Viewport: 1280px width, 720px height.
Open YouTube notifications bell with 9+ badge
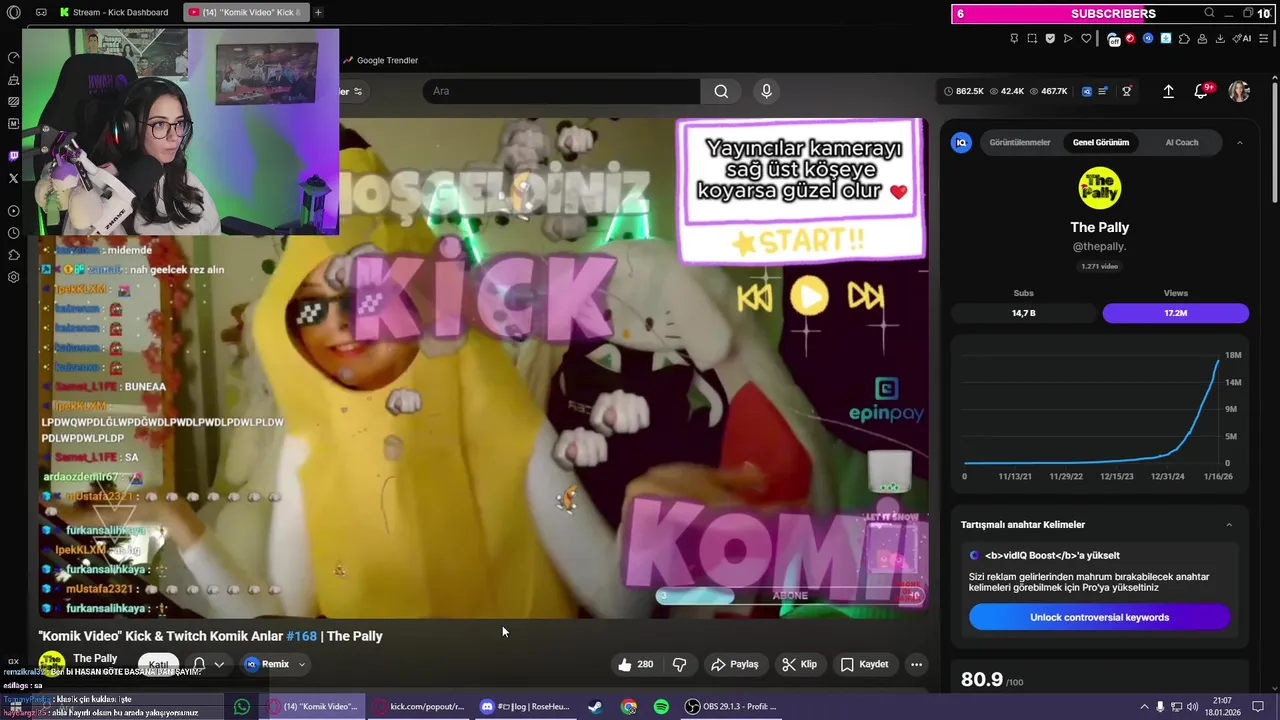1201,91
